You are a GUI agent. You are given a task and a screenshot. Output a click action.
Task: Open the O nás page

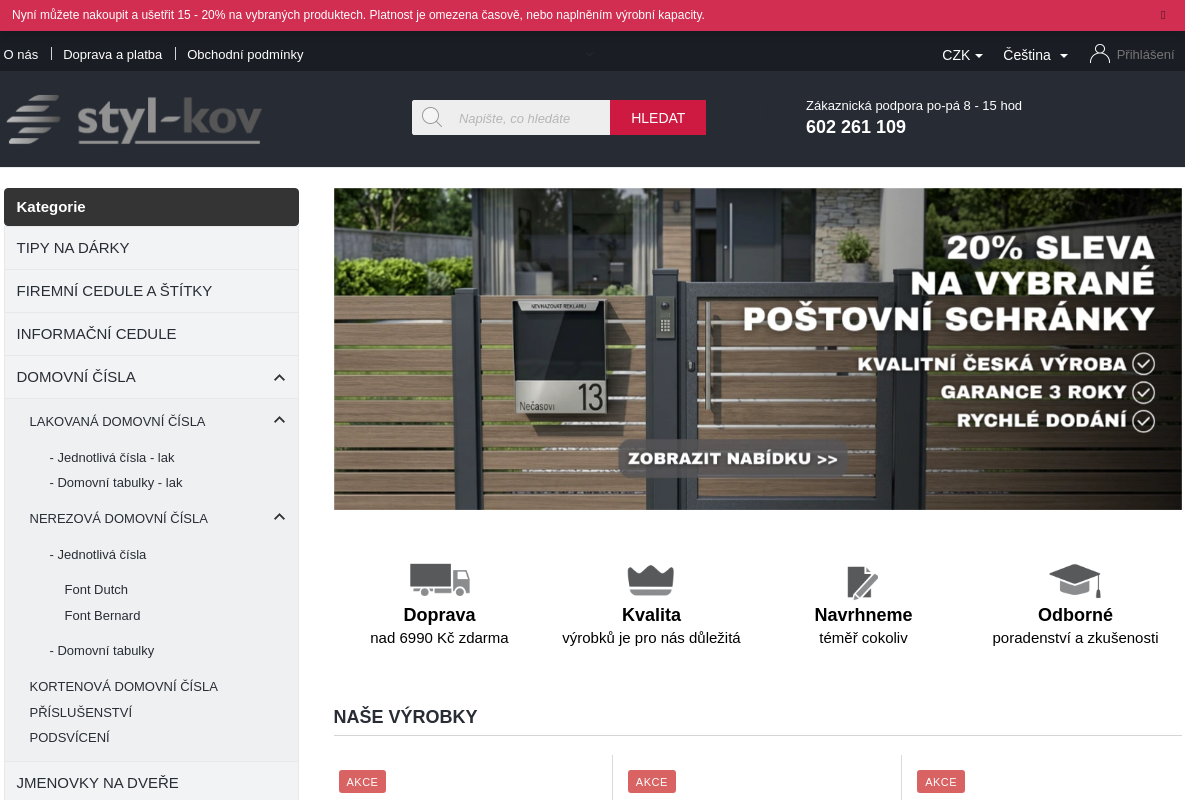point(21,55)
